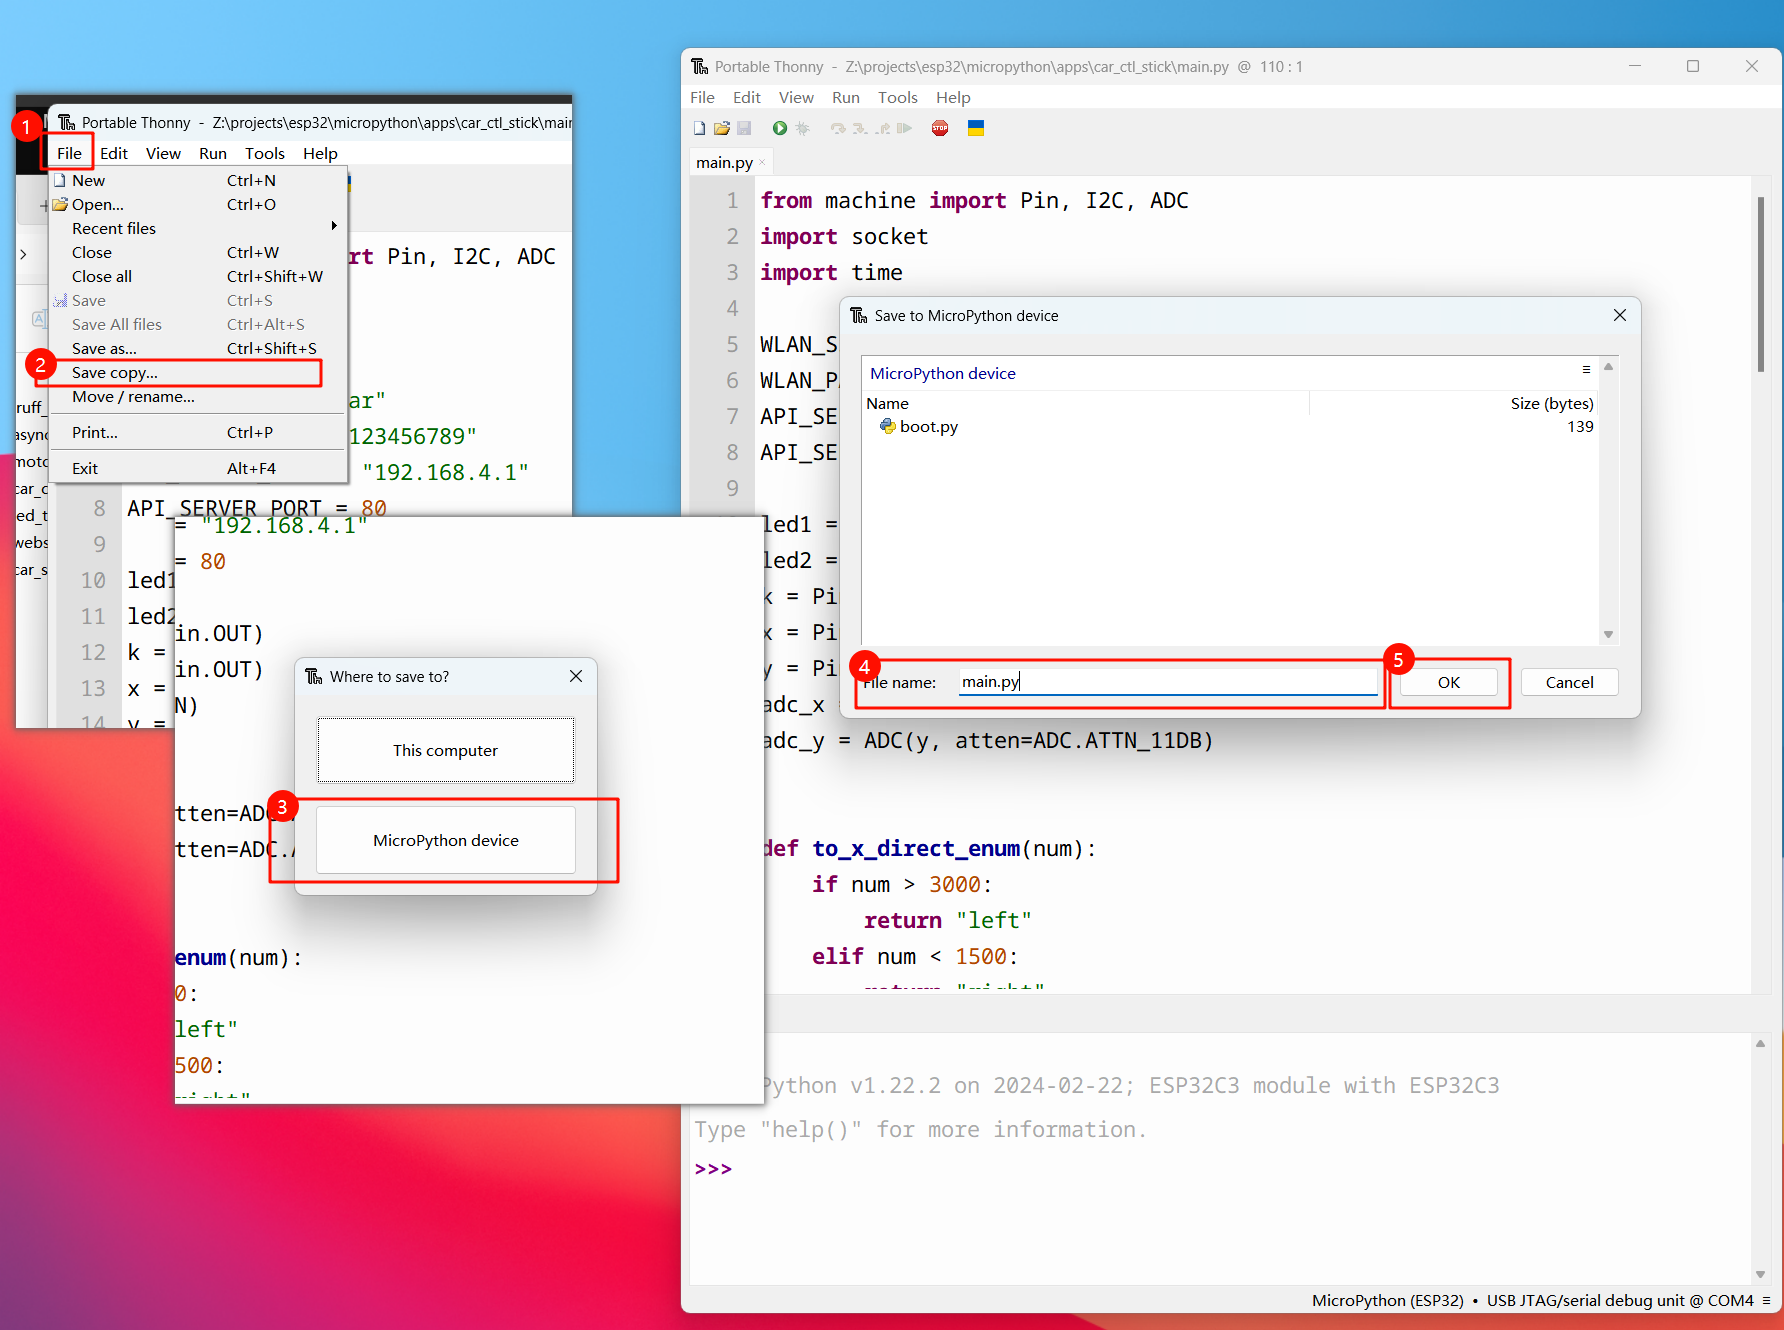Click the New file icon in the right toolbar
The width and height of the screenshot is (1784, 1330).
tap(699, 128)
